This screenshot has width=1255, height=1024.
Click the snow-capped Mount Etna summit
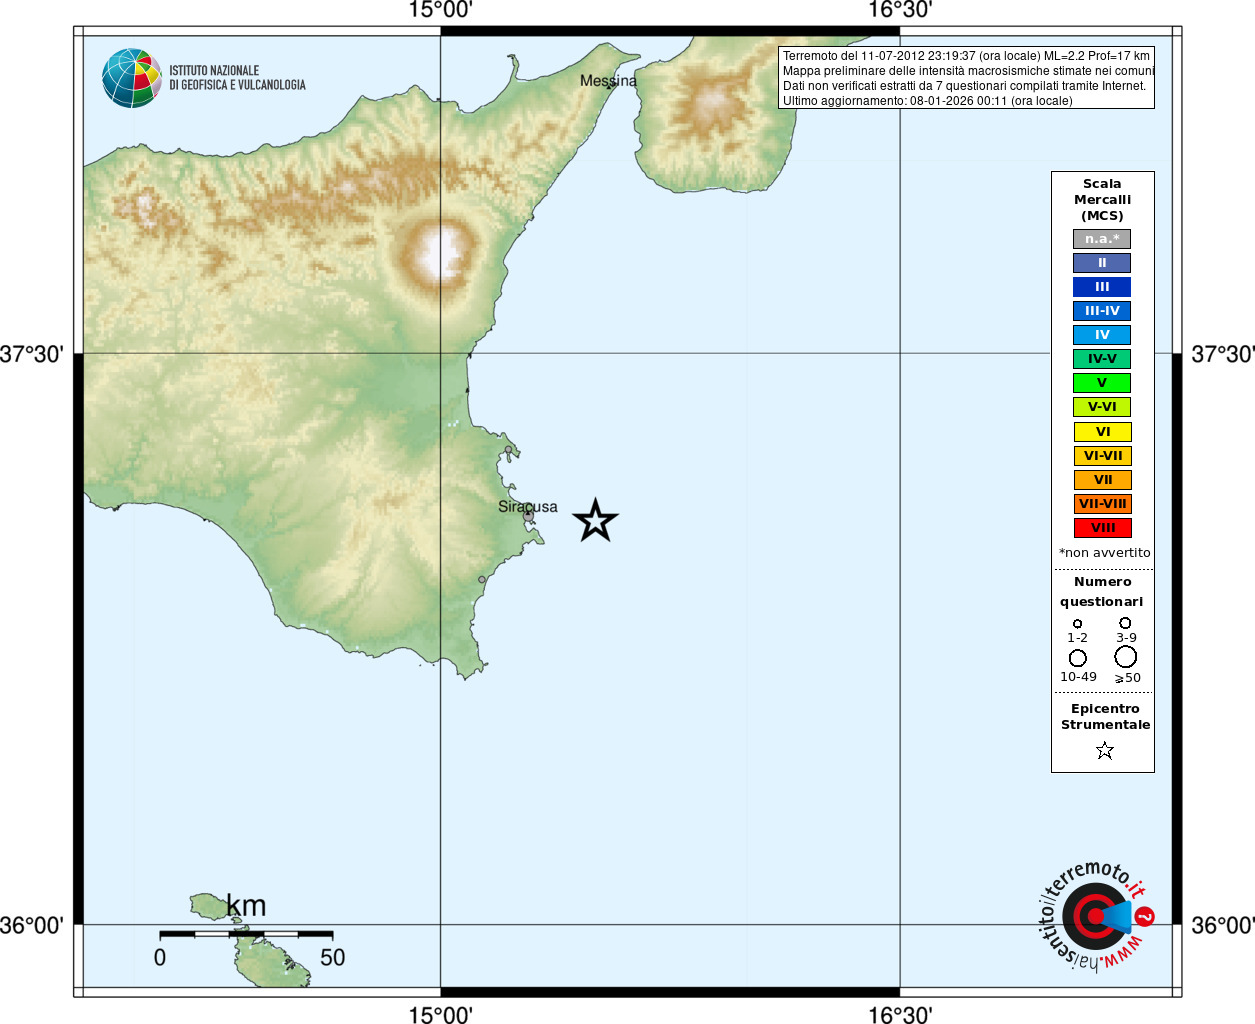point(440,250)
